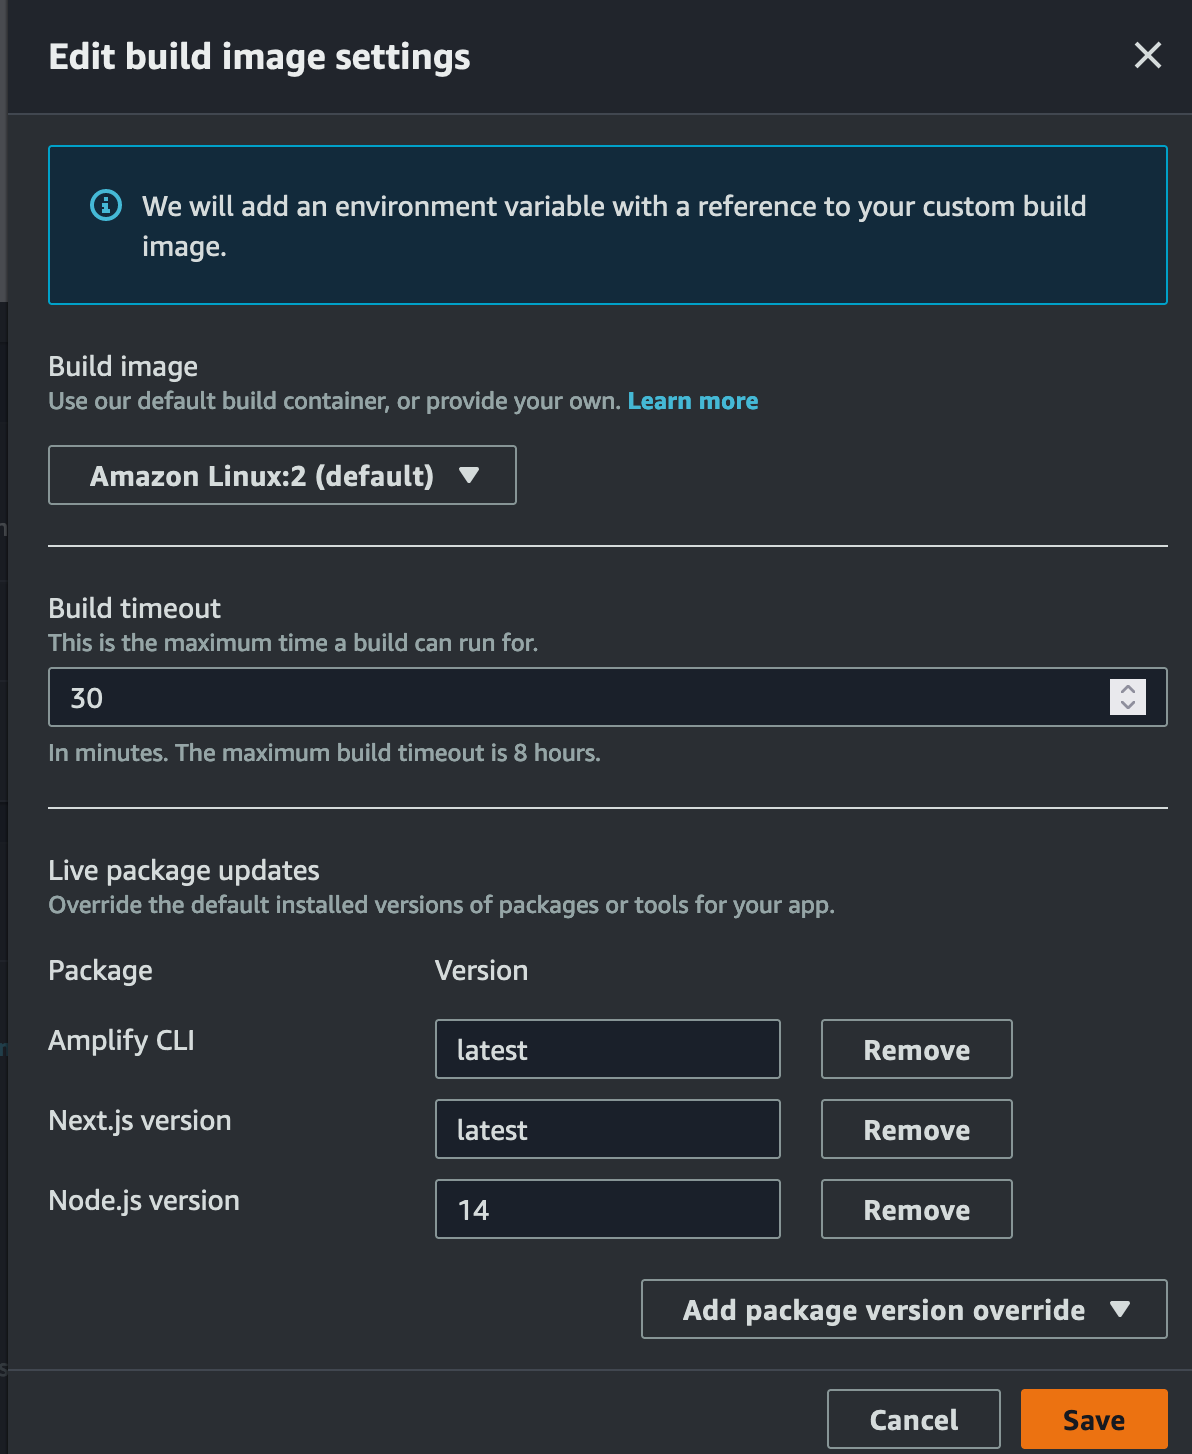Save the build image settings

[x=1093, y=1418]
